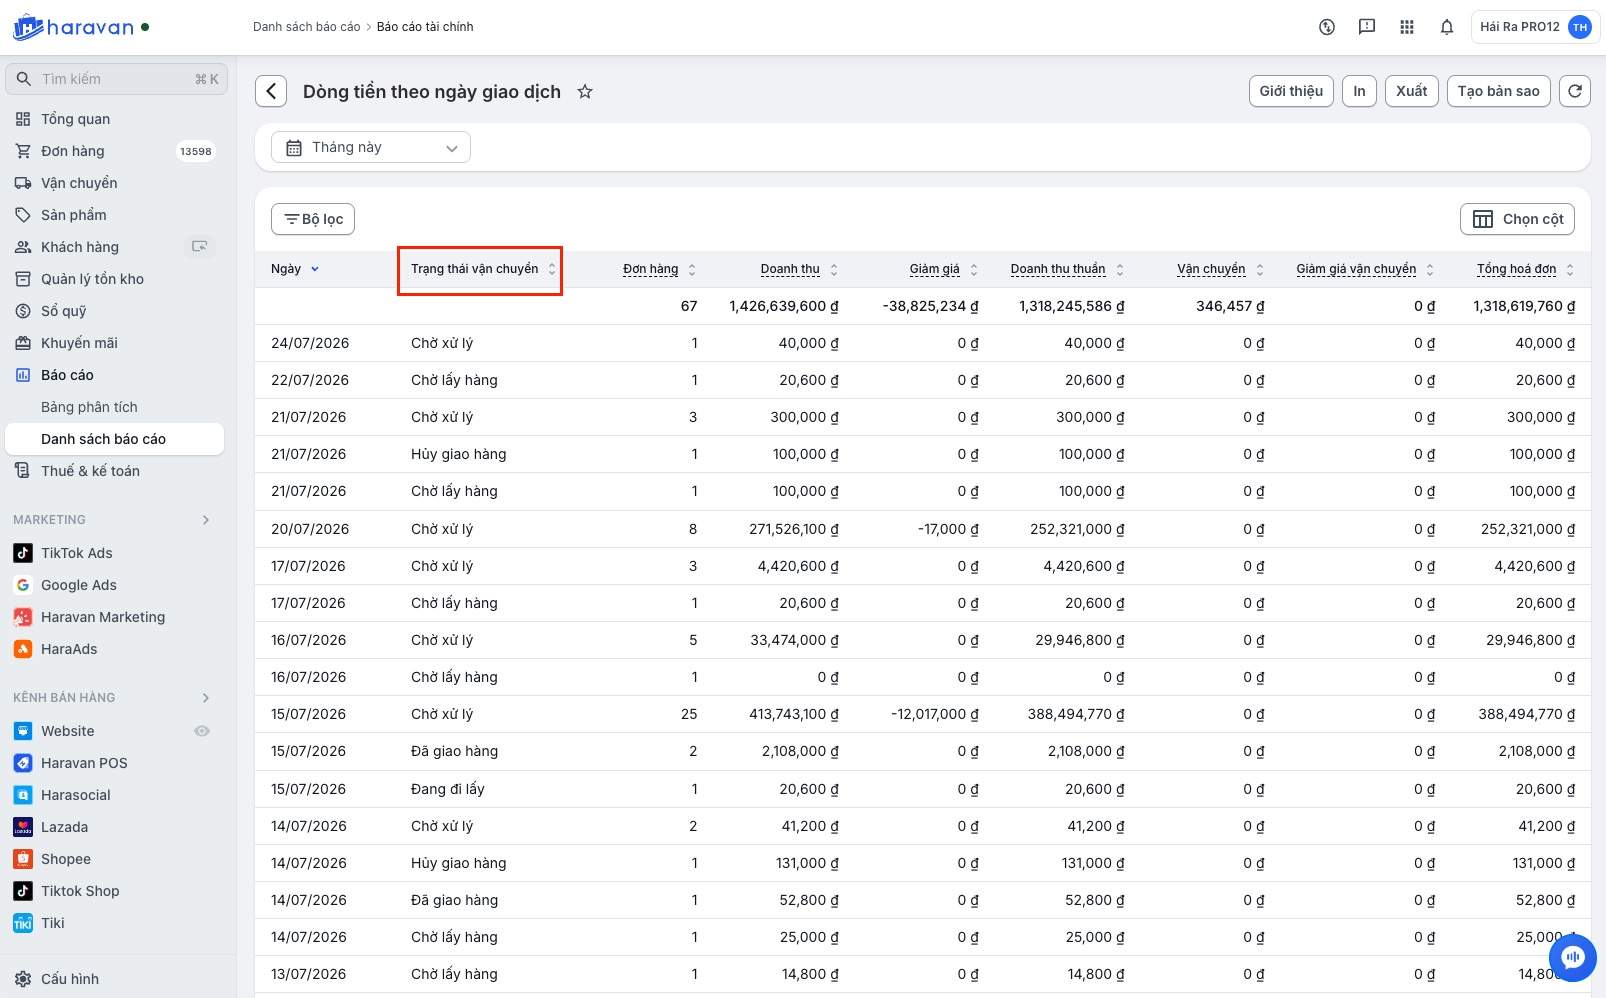Open the feedback message icon in header
This screenshot has height=998, width=1606.
pyautogui.click(x=1367, y=27)
